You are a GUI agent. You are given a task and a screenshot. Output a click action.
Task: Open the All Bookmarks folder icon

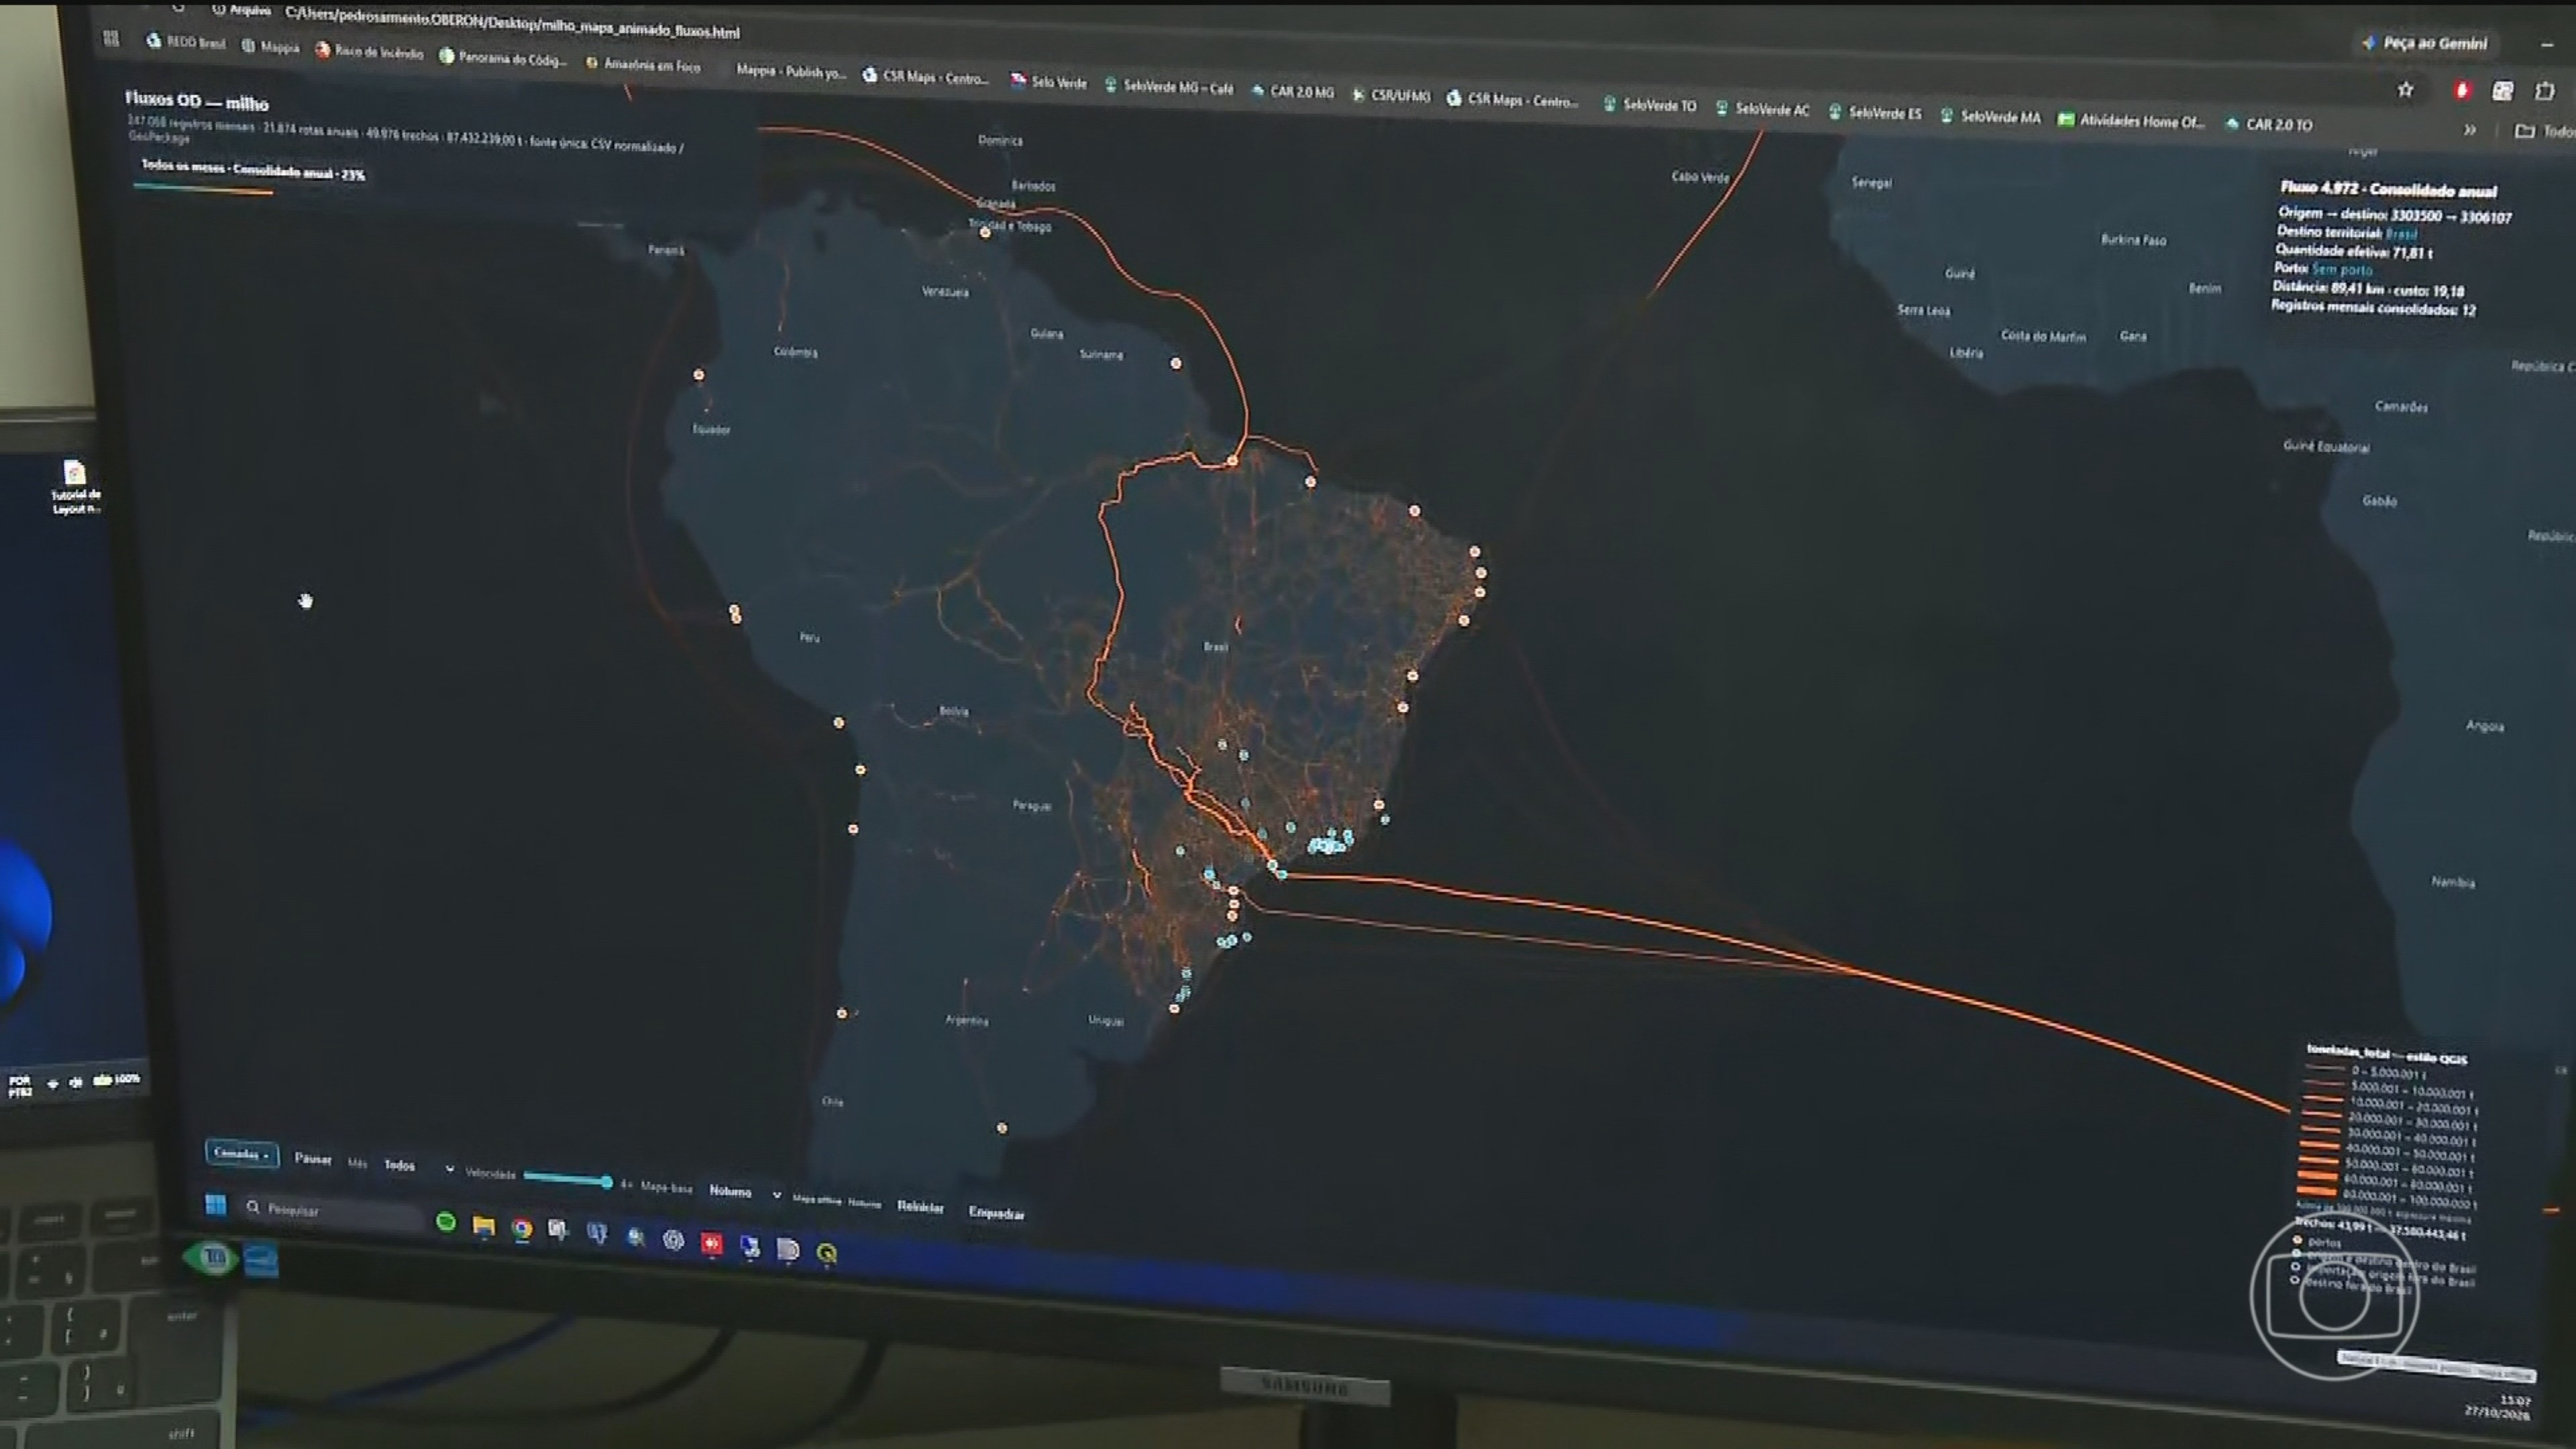click(x=2524, y=131)
